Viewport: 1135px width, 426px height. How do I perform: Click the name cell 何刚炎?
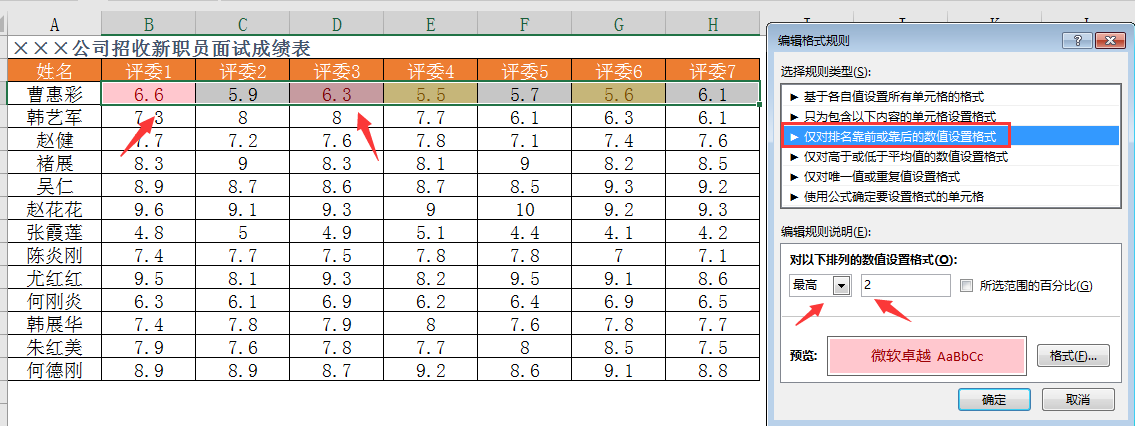(x=54, y=301)
